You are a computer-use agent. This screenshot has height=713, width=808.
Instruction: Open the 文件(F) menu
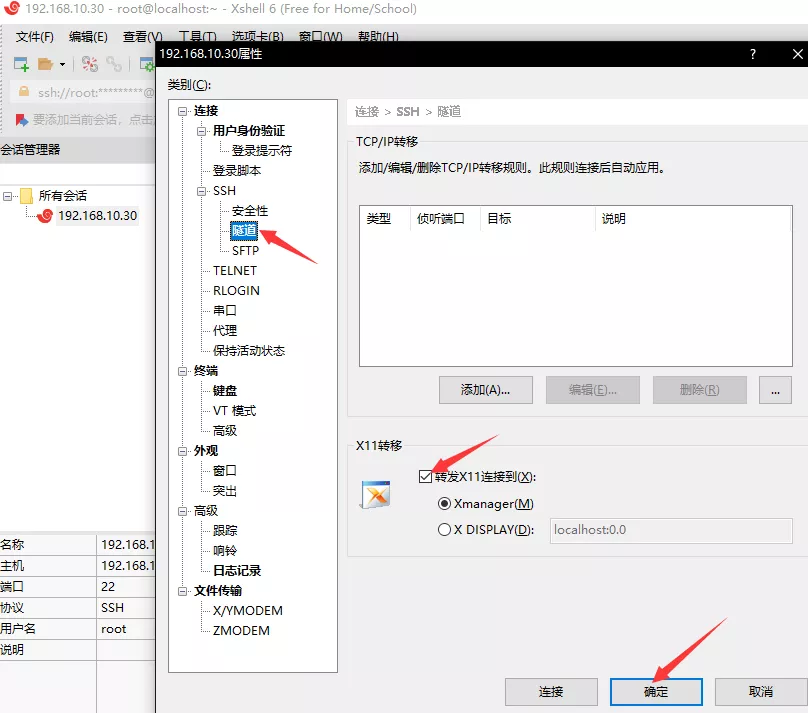coord(34,37)
